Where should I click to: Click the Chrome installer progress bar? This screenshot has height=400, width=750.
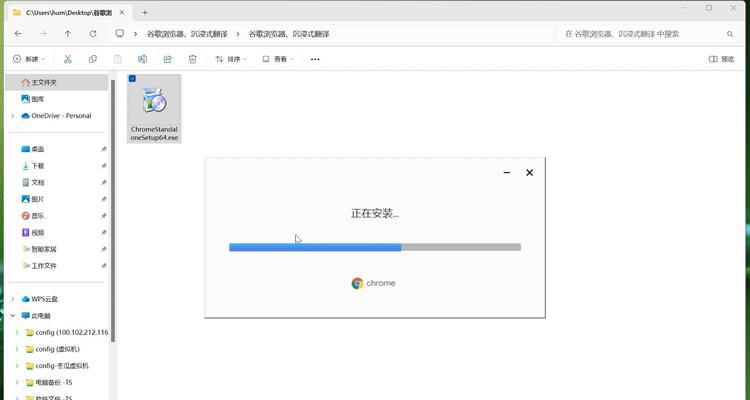[x=375, y=247]
